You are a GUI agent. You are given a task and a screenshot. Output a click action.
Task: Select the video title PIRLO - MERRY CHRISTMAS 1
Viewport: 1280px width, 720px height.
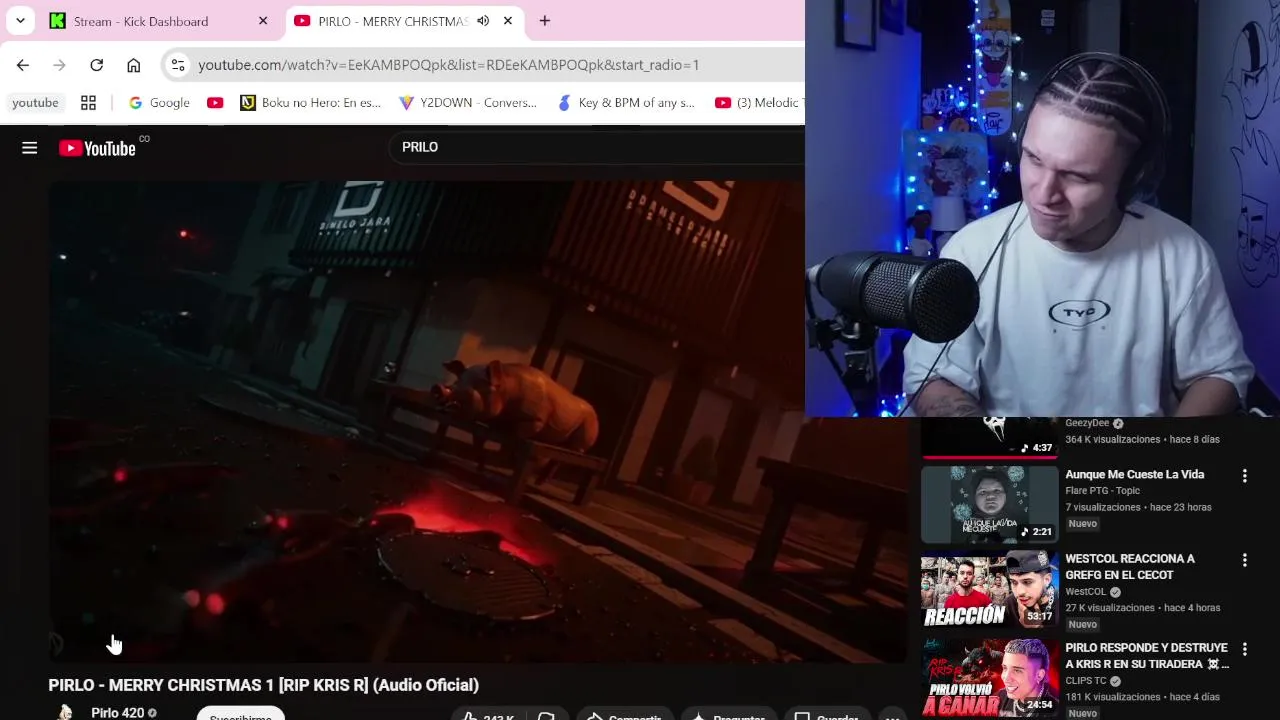pyautogui.click(x=264, y=685)
